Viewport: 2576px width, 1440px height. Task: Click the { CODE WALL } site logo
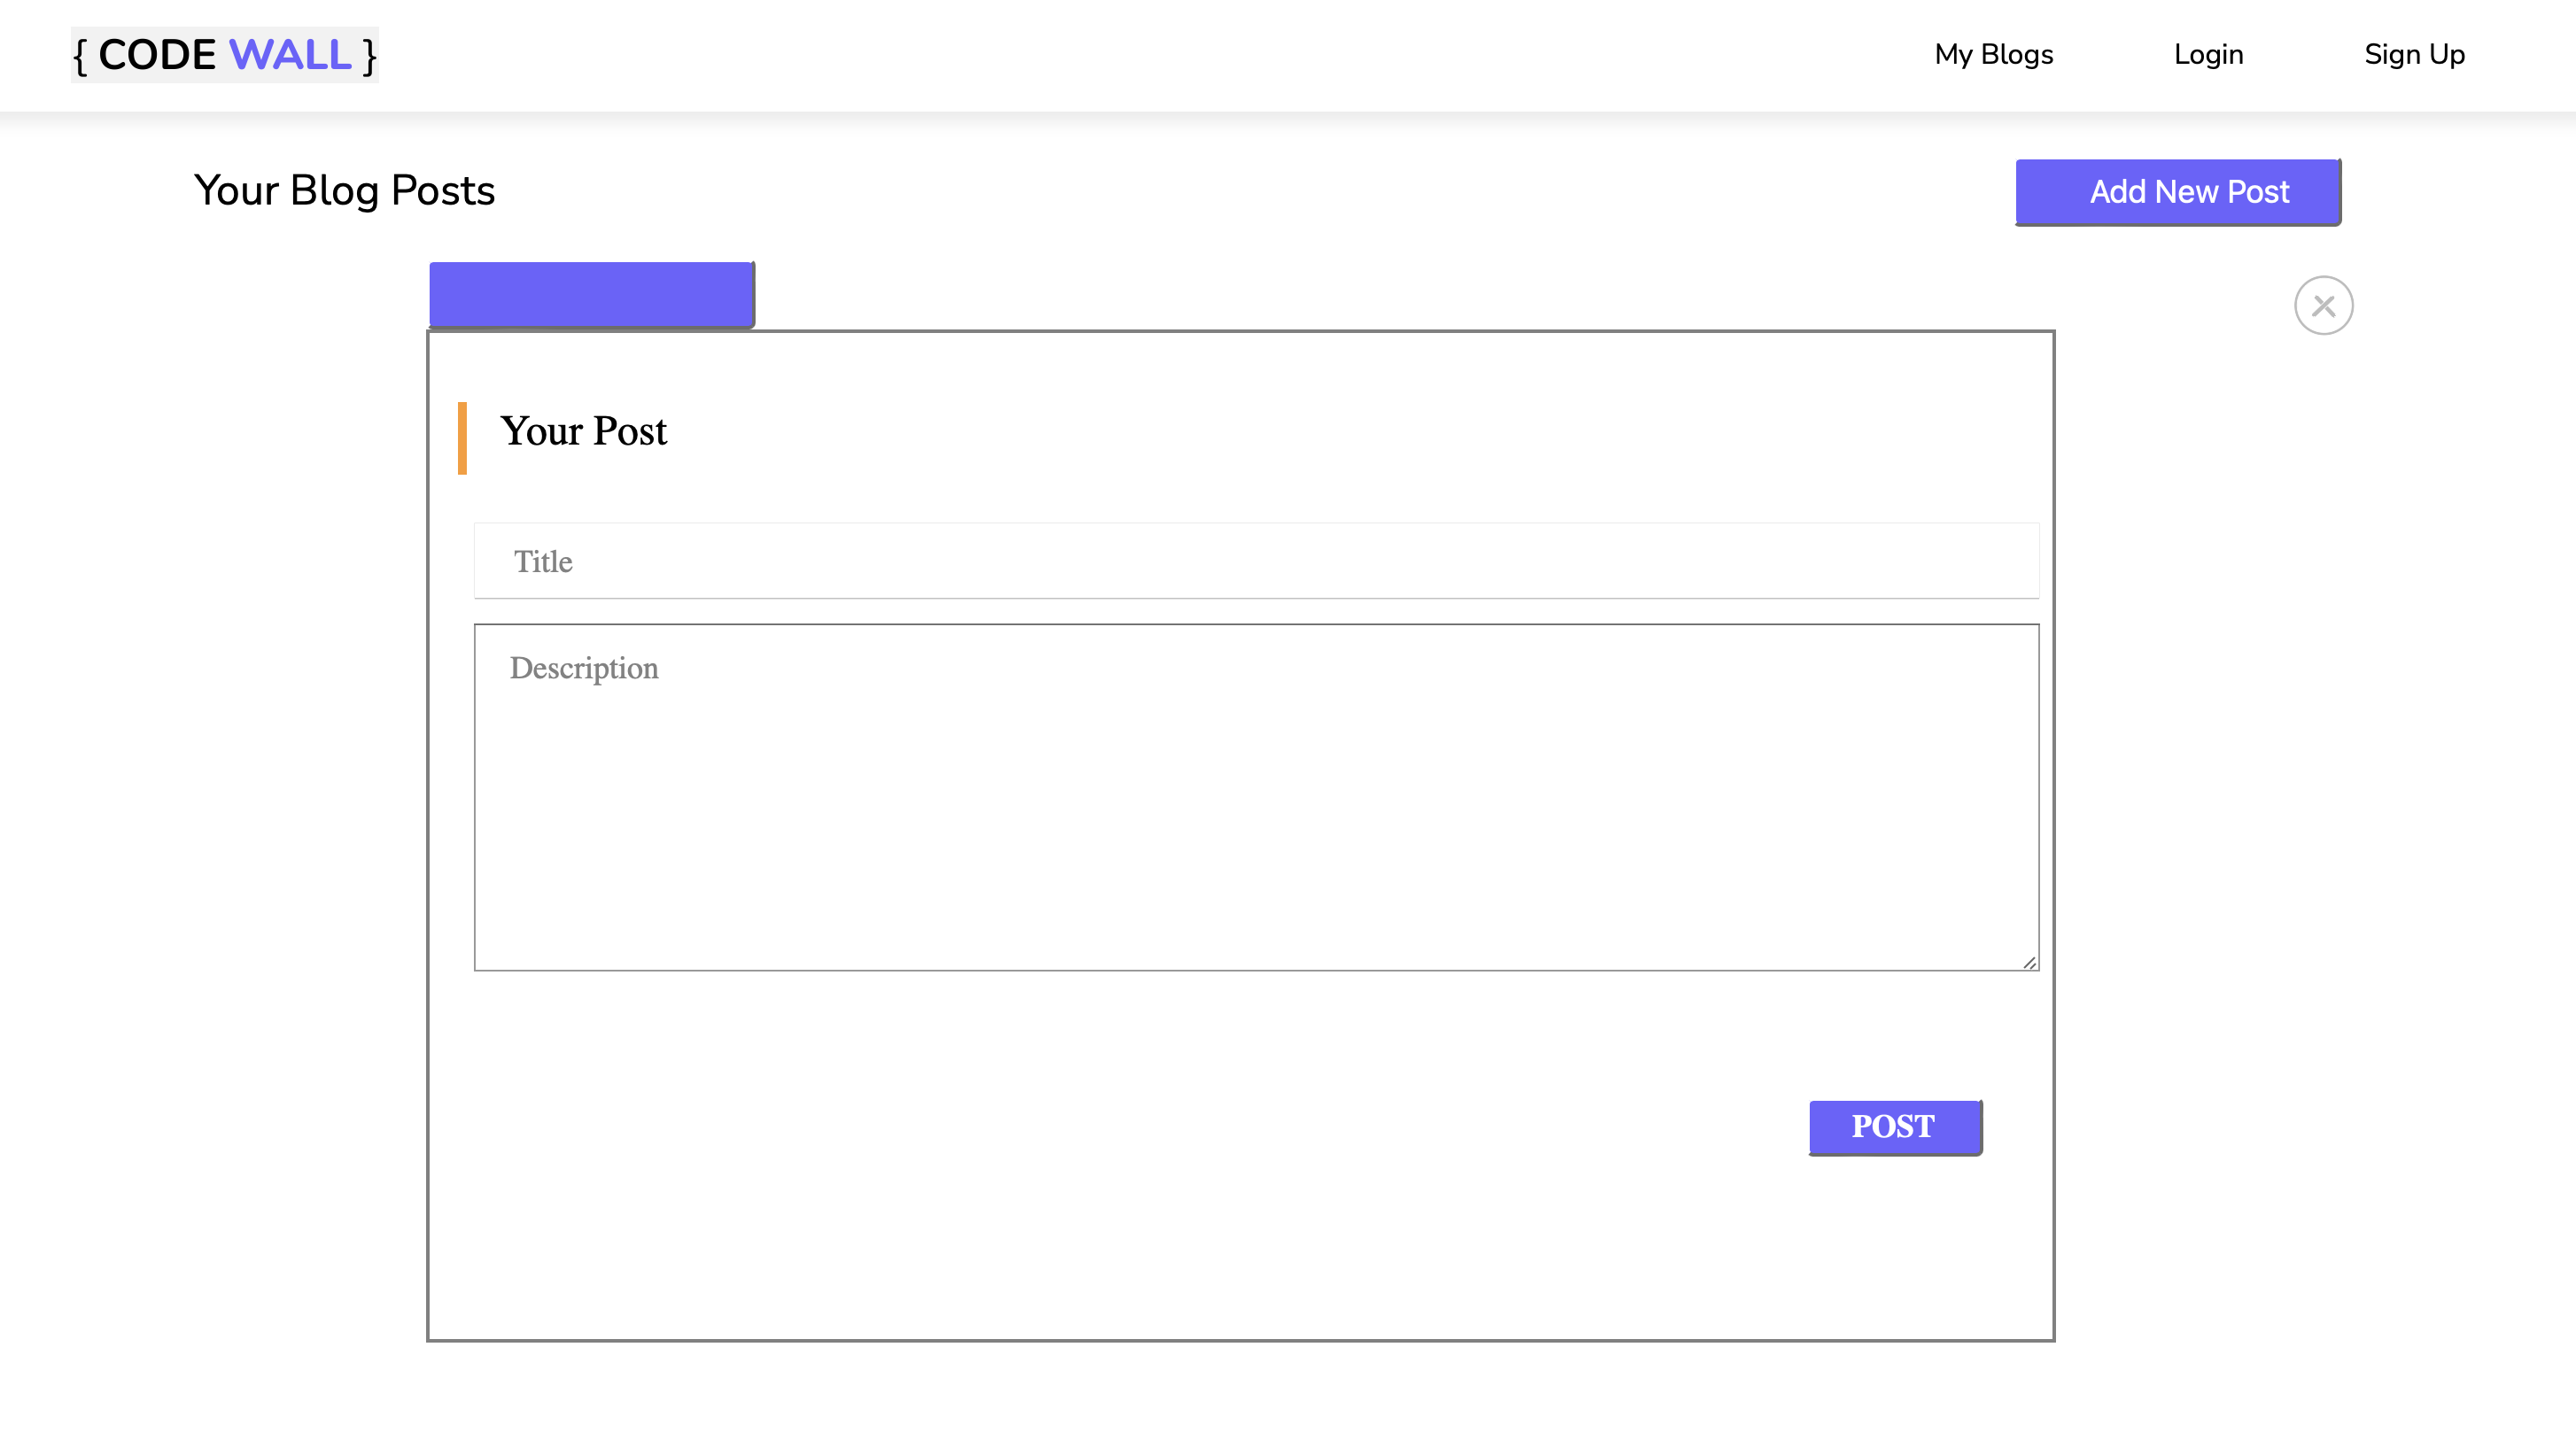pos(223,55)
